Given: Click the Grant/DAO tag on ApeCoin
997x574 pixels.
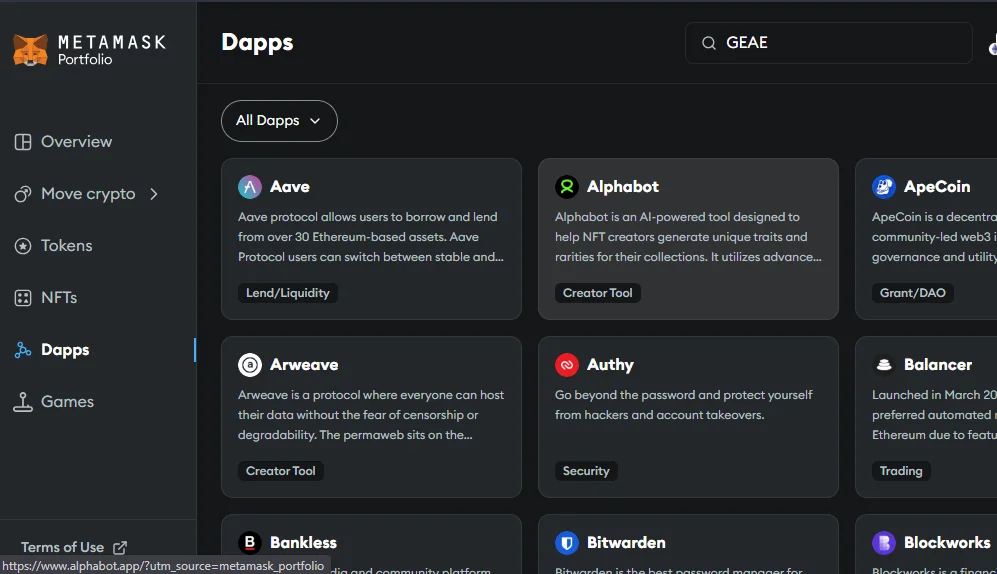Looking at the screenshot, I should click(x=912, y=293).
